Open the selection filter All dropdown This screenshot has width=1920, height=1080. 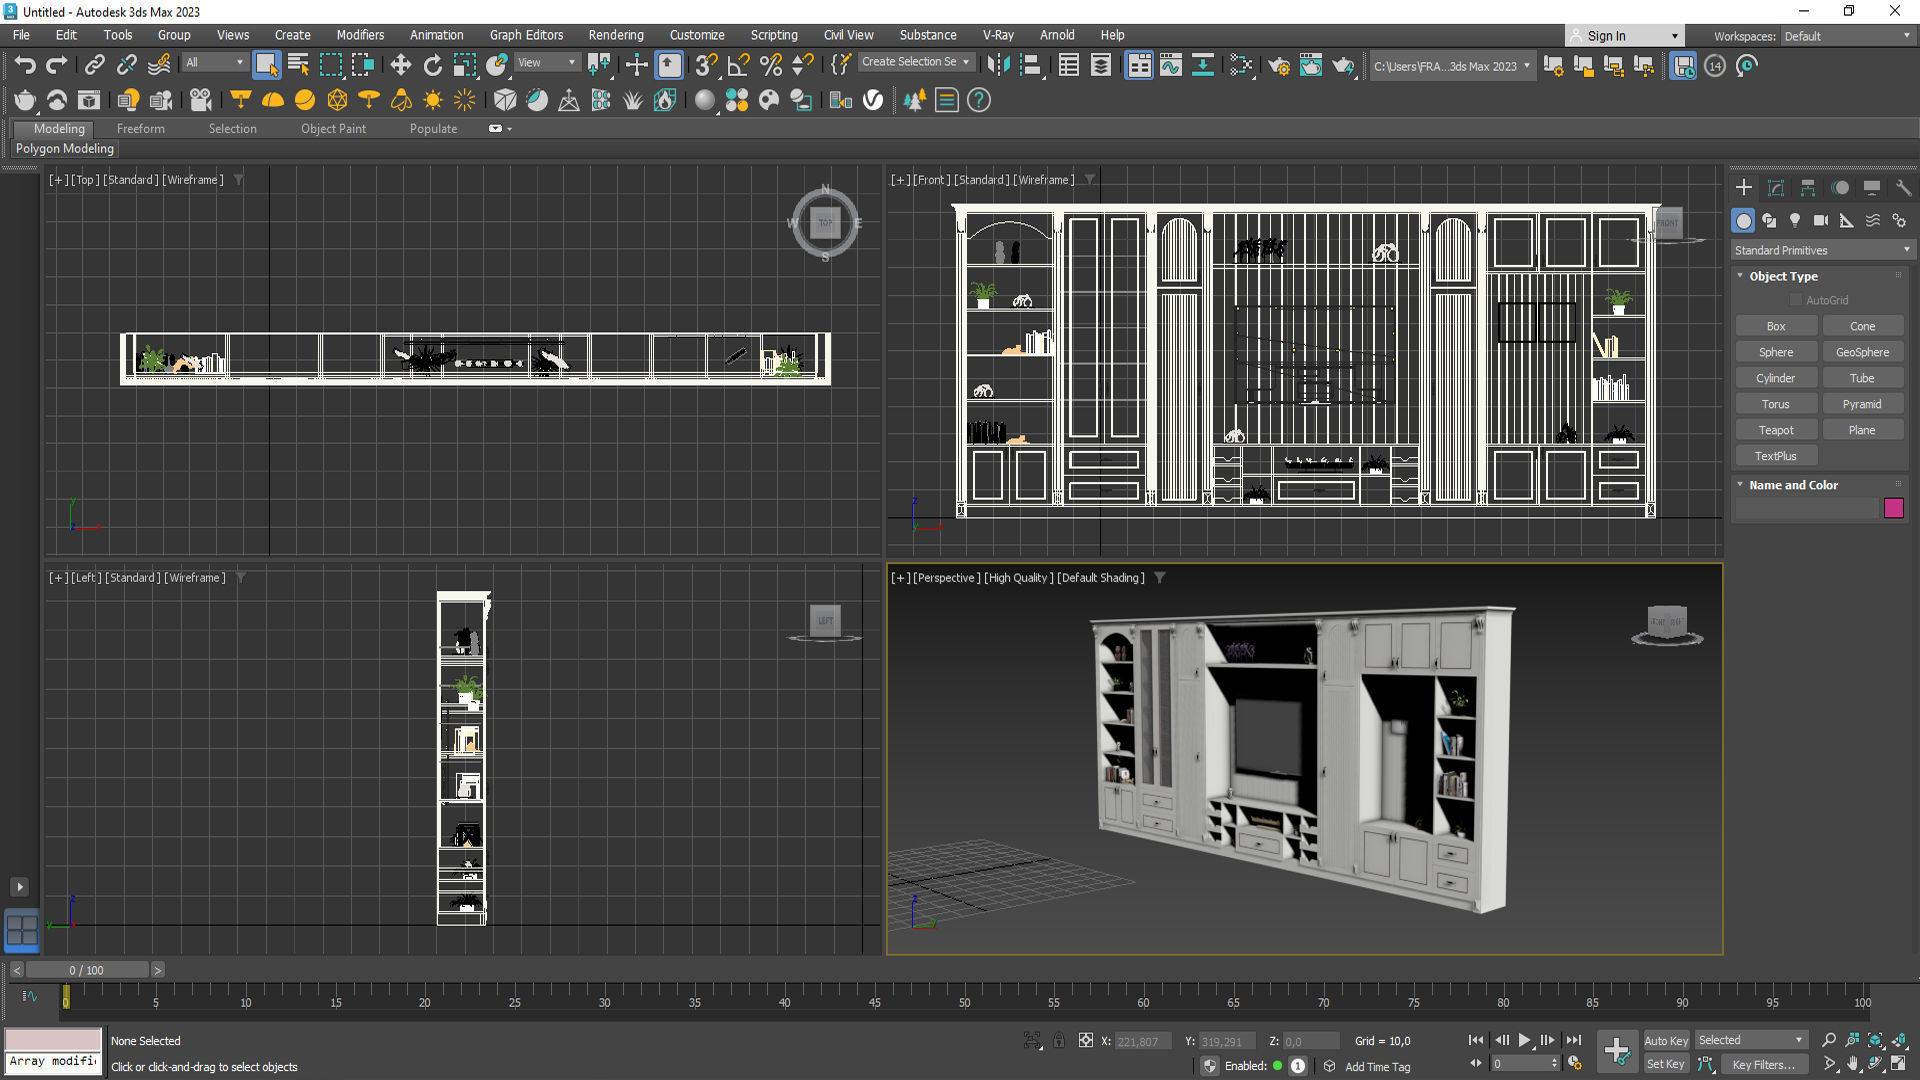tap(214, 62)
